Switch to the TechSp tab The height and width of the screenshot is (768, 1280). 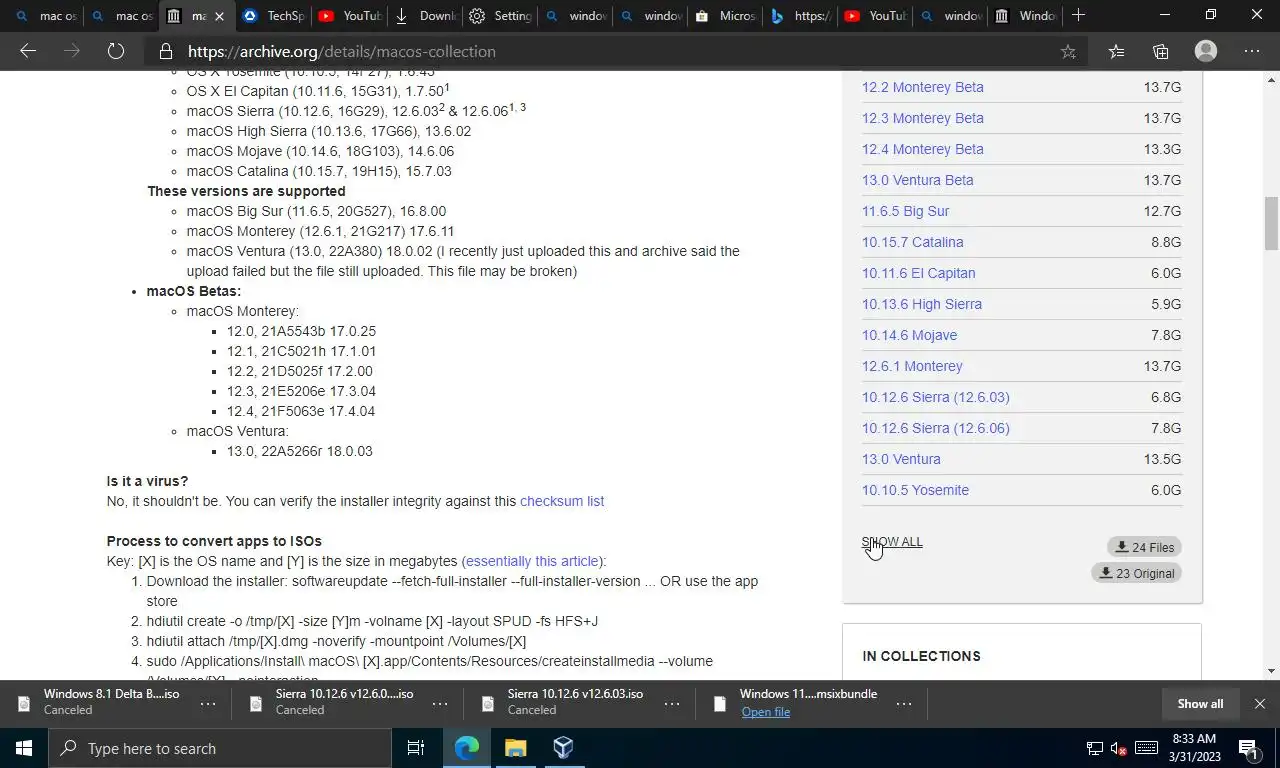[272, 16]
